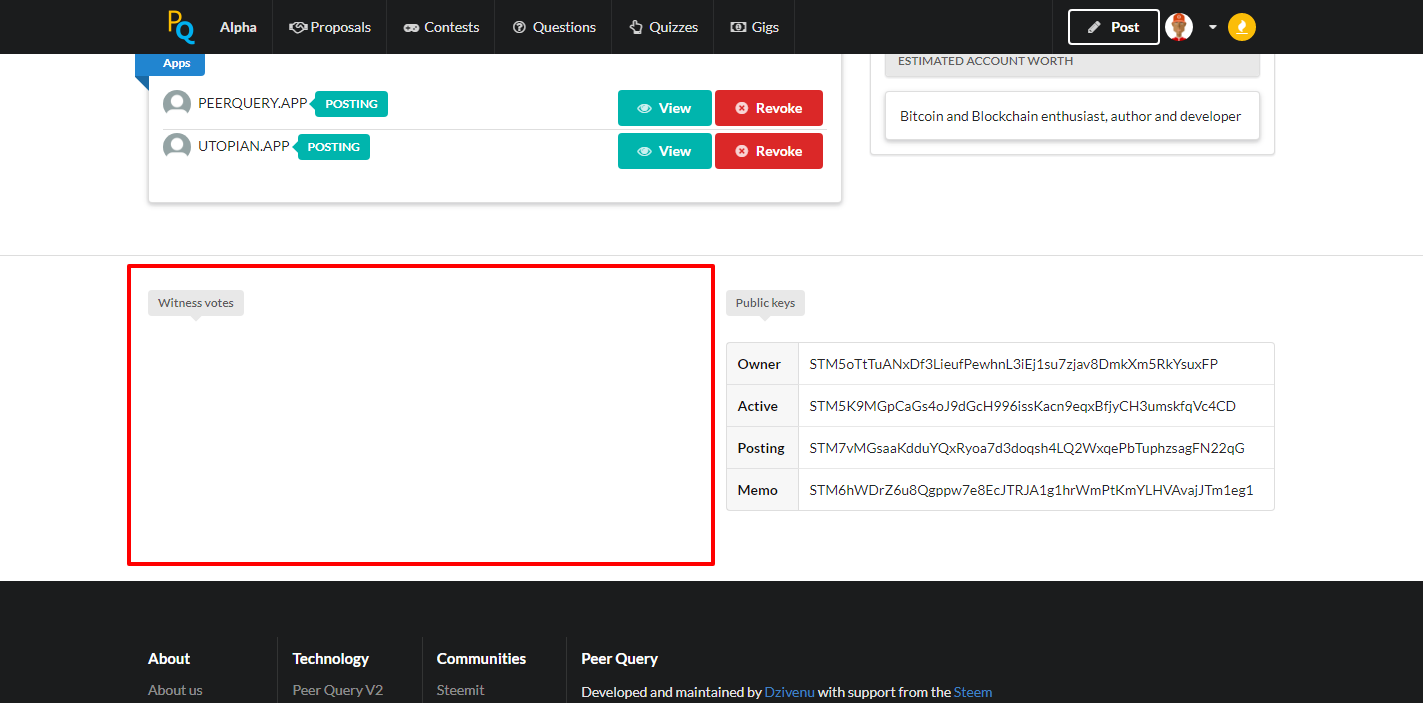1423x703 pixels.
Task: Open the Peer Query PQ logo
Action: pos(181,27)
